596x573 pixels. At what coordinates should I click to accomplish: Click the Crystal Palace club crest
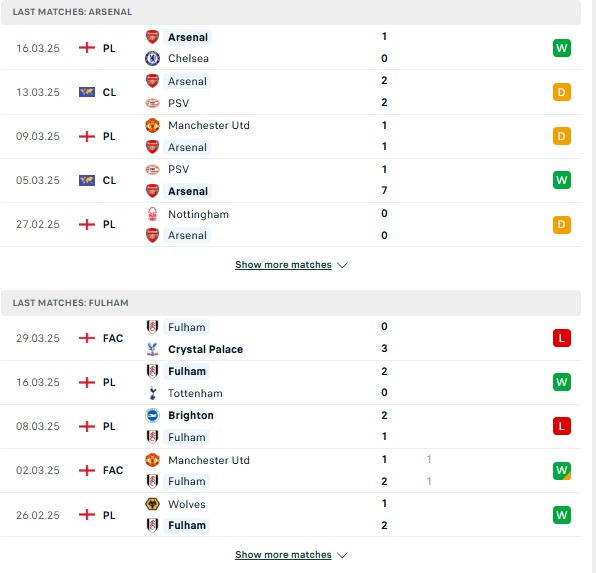click(x=152, y=349)
